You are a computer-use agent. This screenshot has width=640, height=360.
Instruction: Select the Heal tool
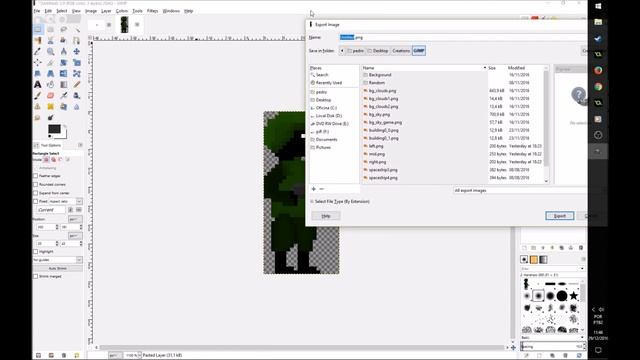[x=51, y=107]
